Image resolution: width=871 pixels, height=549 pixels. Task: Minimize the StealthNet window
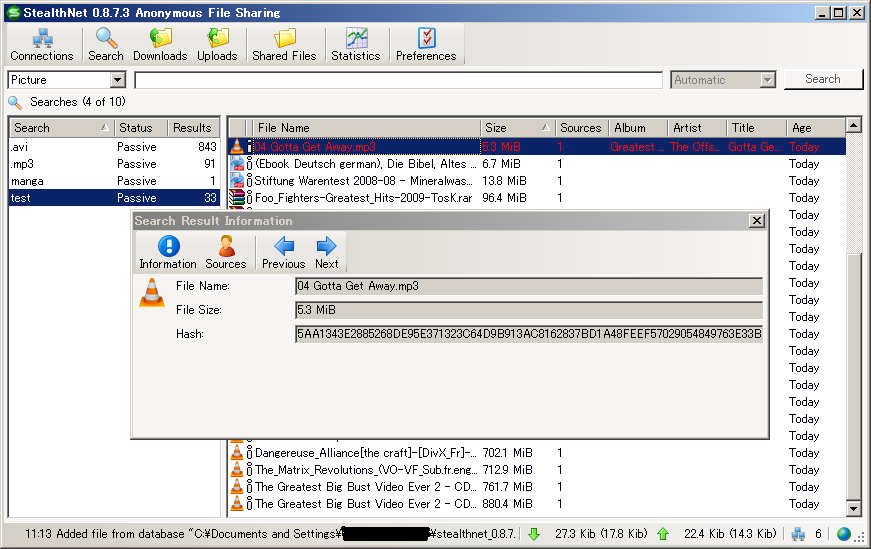[x=823, y=13]
